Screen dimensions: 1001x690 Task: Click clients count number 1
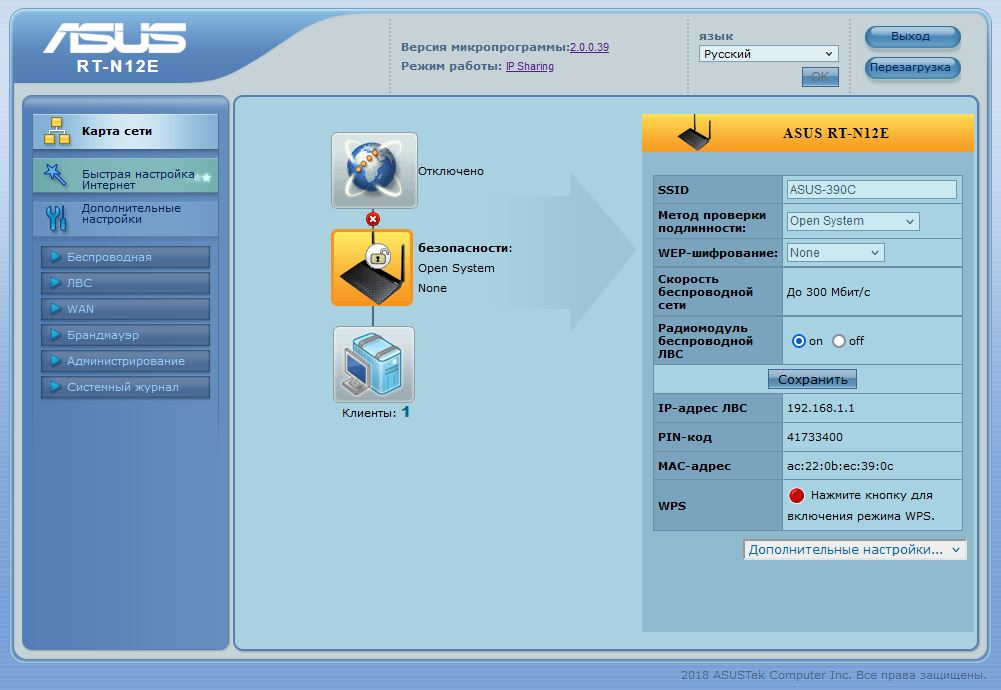[x=405, y=412]
